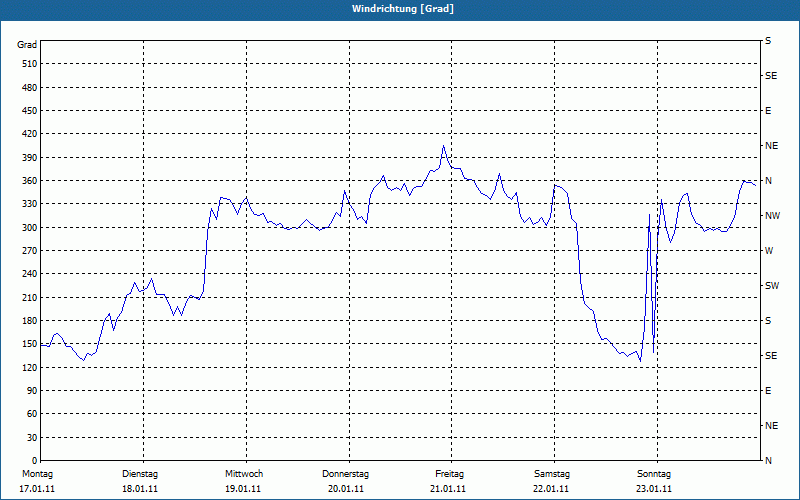Click the 0 value on left axis
Viewport: 800px width, 500px height.
pos(34,461)
